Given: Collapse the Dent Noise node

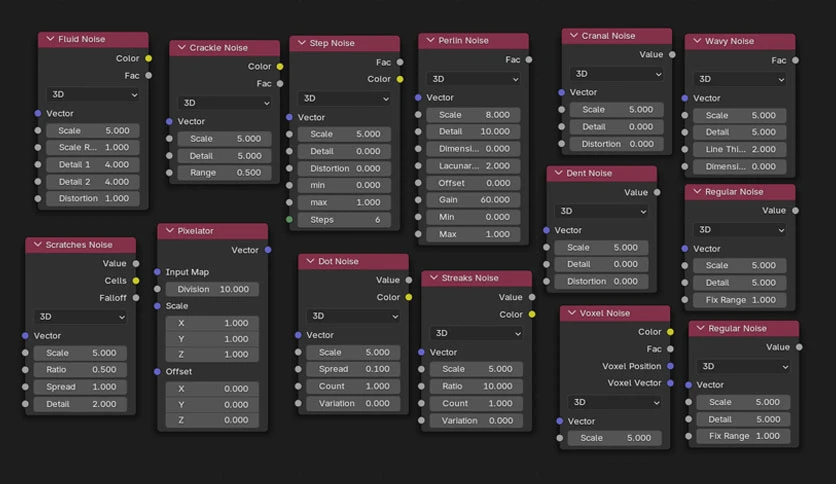Looking at the screenshot, I should pos(558,173).
